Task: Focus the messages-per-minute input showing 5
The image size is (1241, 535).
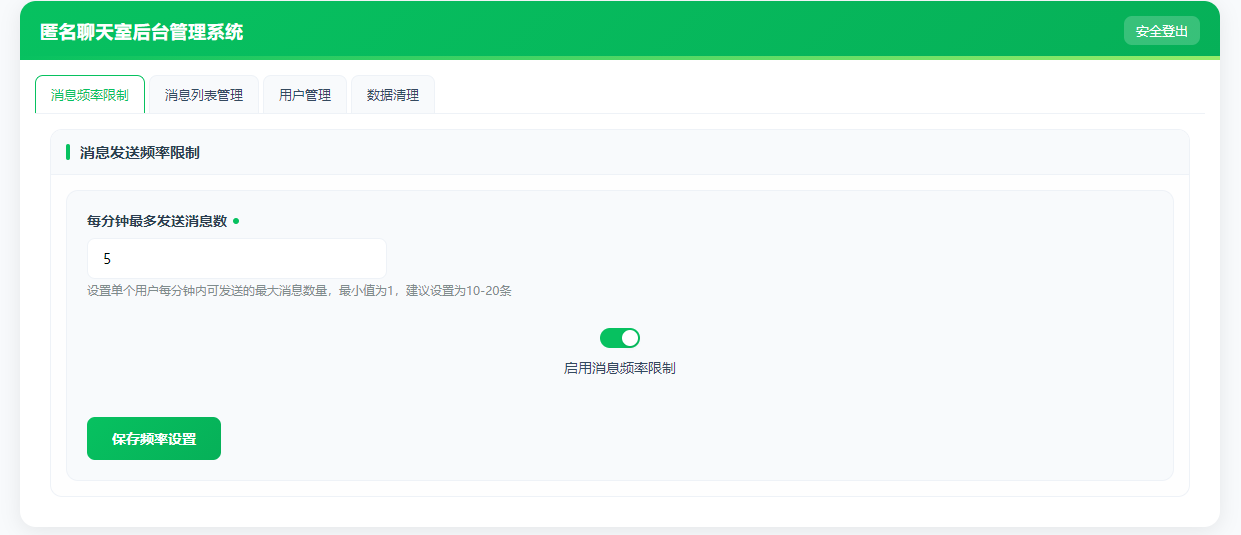Action: pos(236,259)
